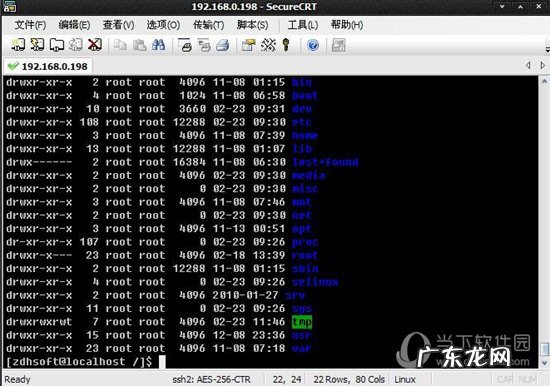
Task: Click the Print printer icon
Action: click(223, 45)
